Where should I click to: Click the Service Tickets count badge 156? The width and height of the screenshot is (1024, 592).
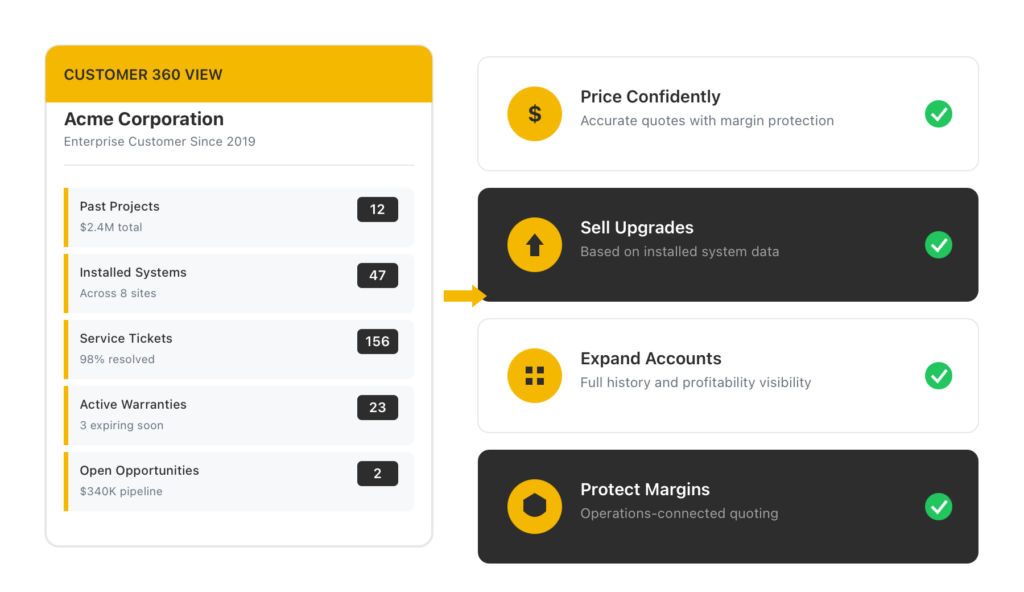377,341
